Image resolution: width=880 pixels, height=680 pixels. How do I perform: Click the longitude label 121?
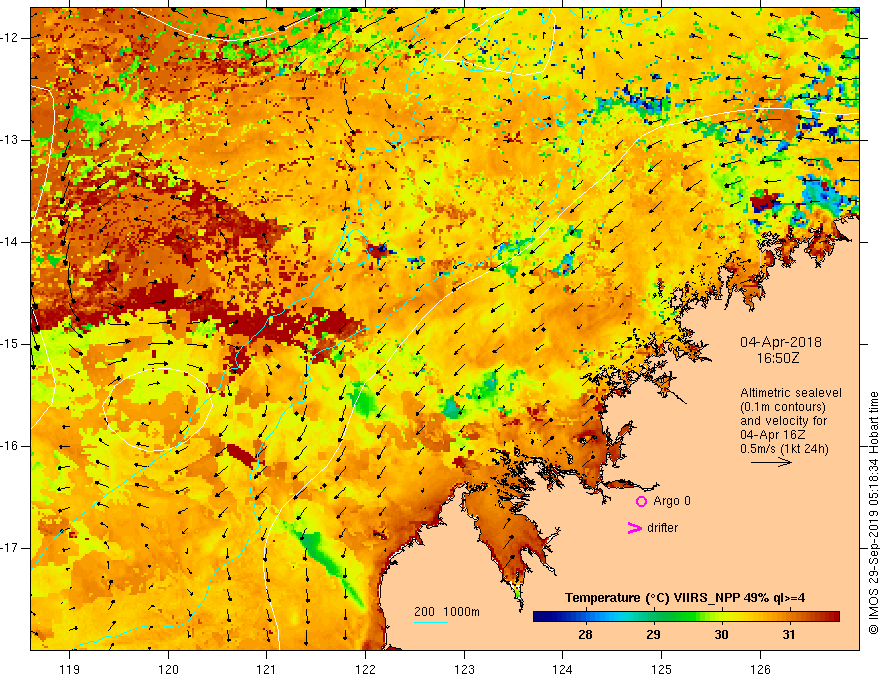click(x=267, y=669)
